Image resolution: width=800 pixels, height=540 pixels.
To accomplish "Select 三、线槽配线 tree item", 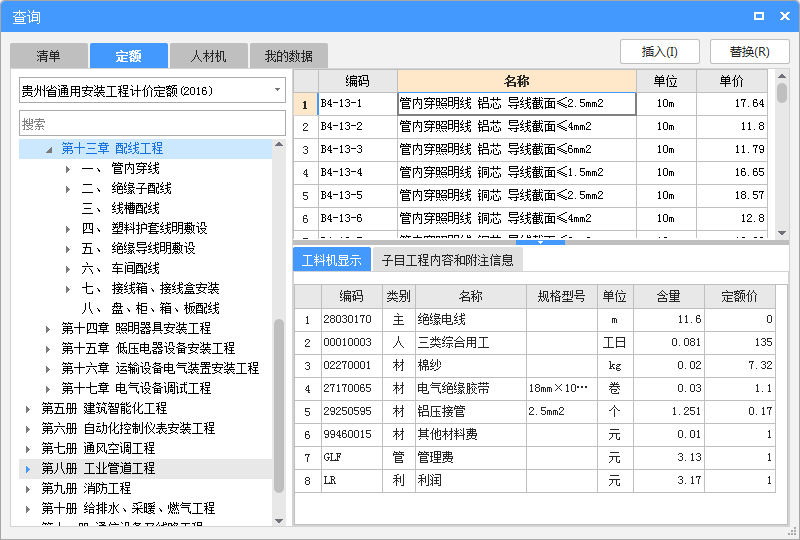I will coord(120,208).
